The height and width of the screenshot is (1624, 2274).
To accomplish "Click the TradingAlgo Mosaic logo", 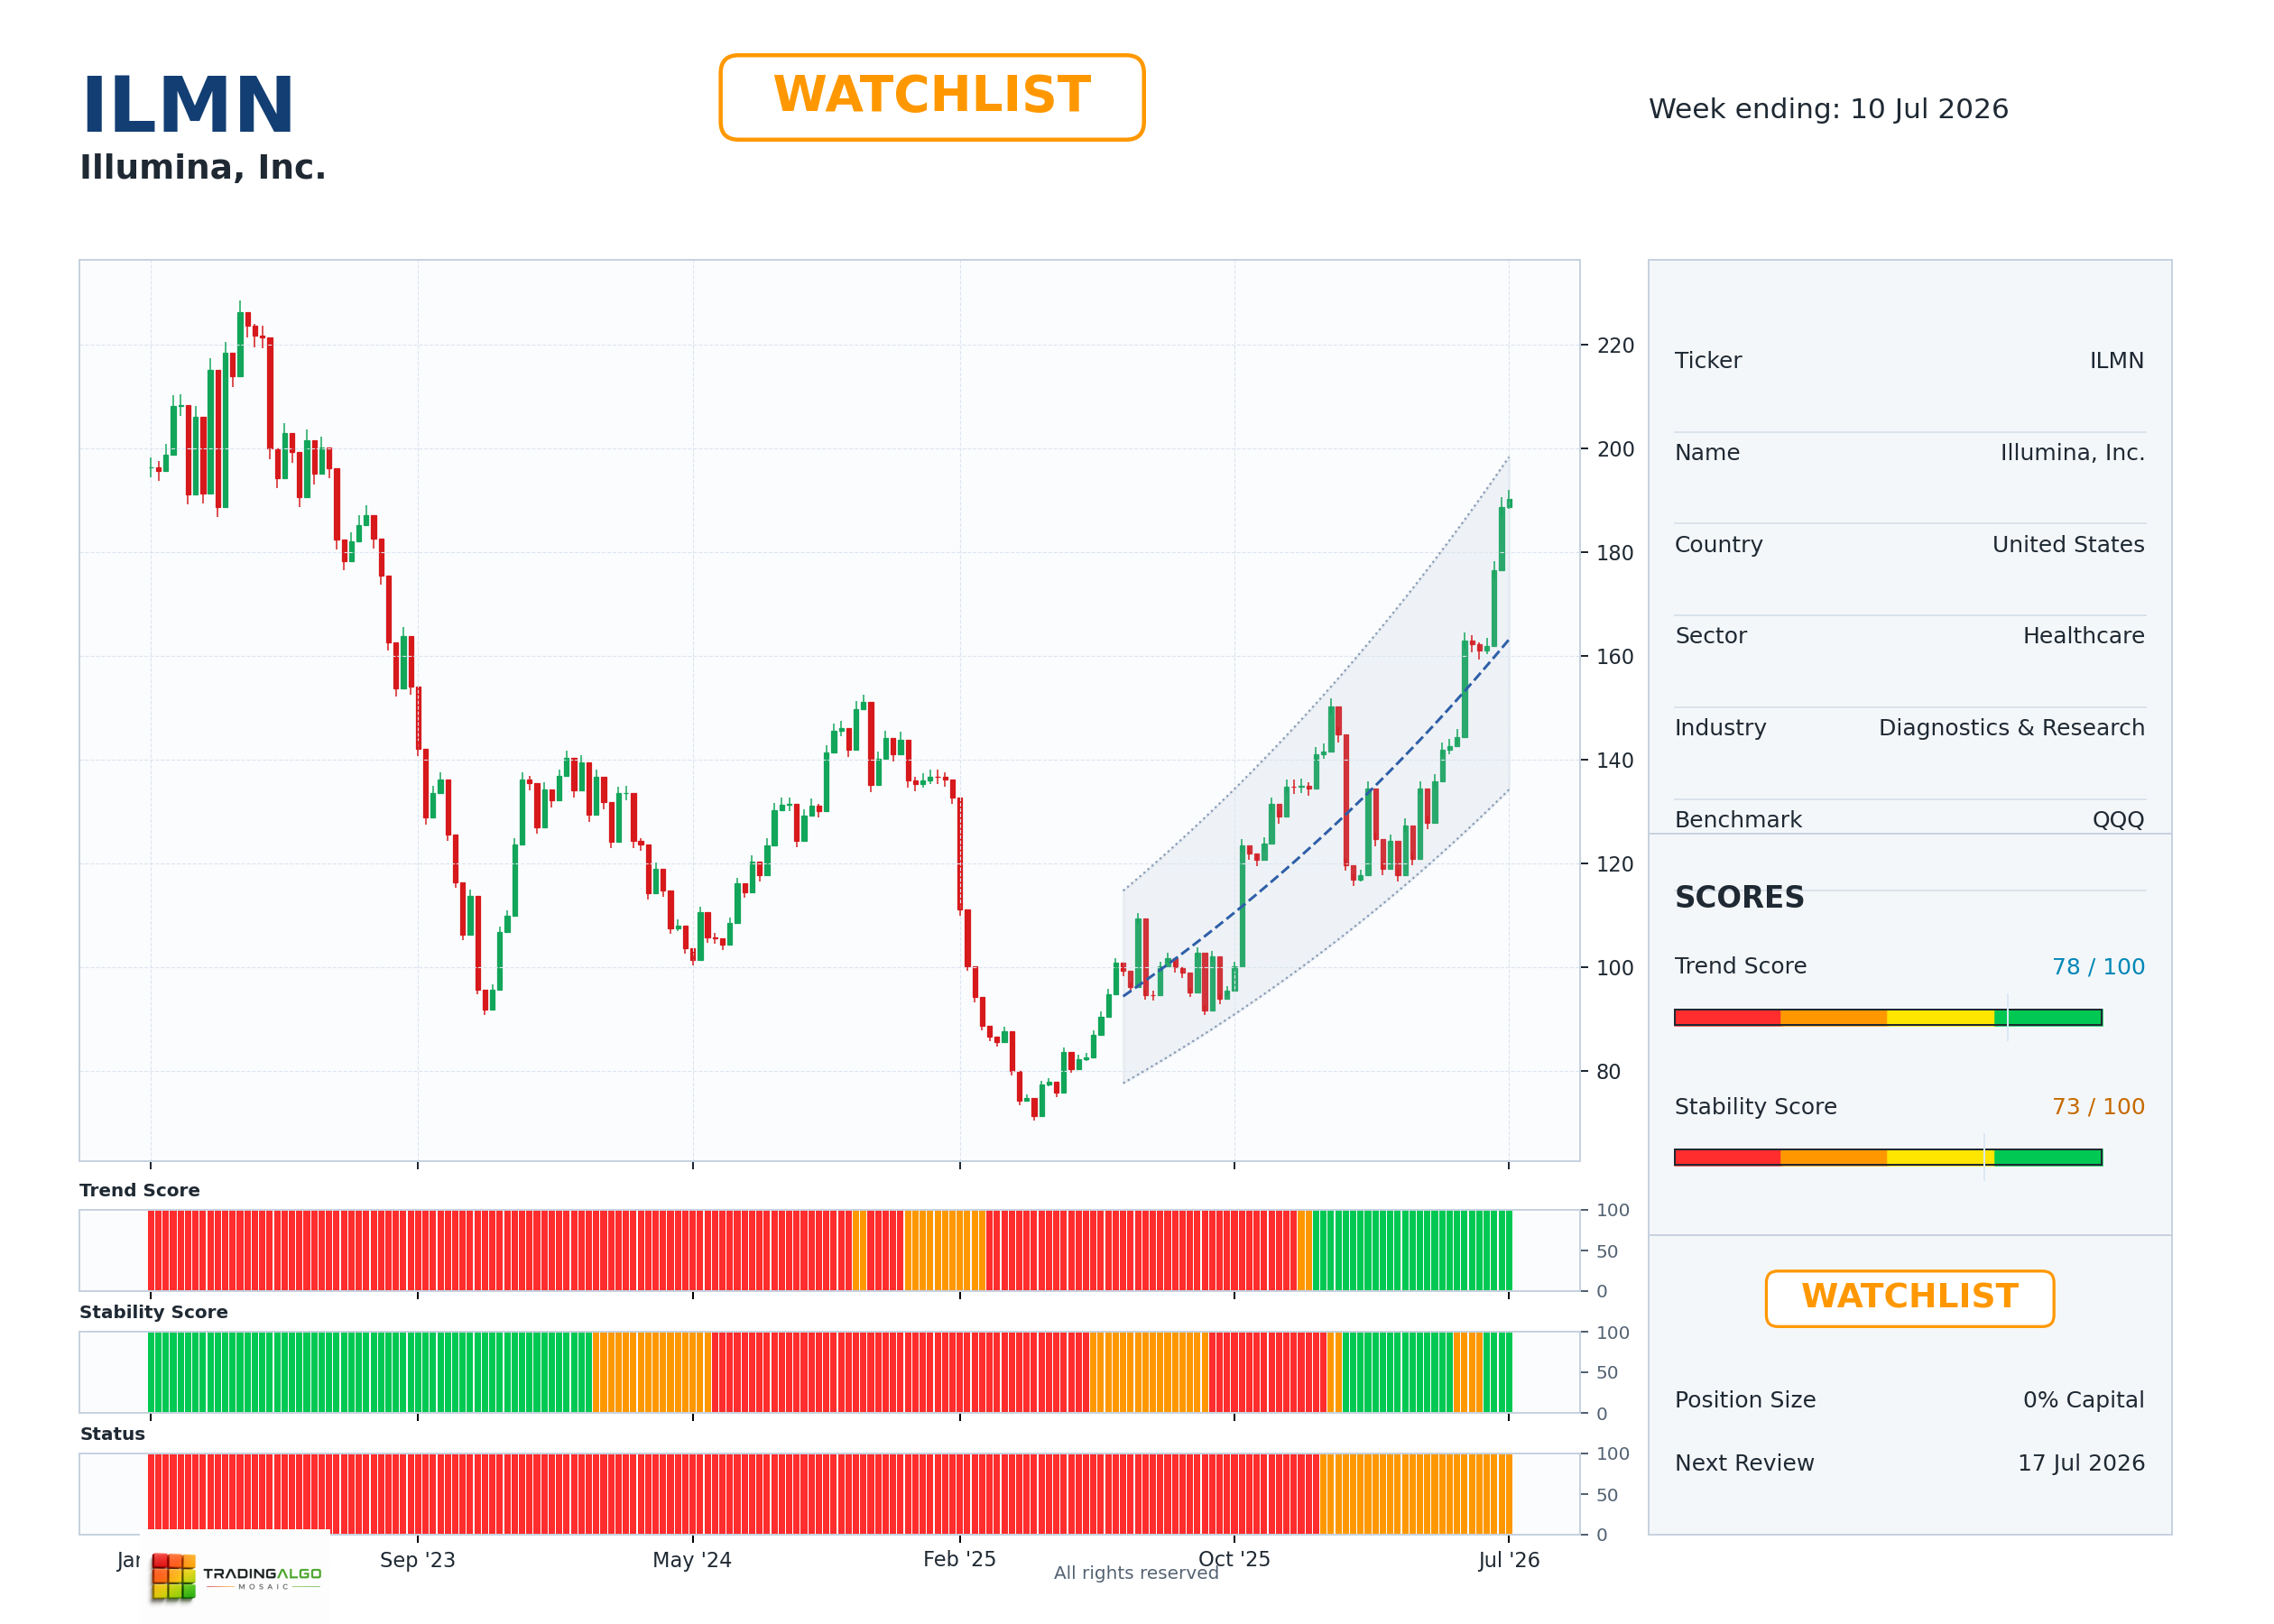I will (x=236, y=1576).
